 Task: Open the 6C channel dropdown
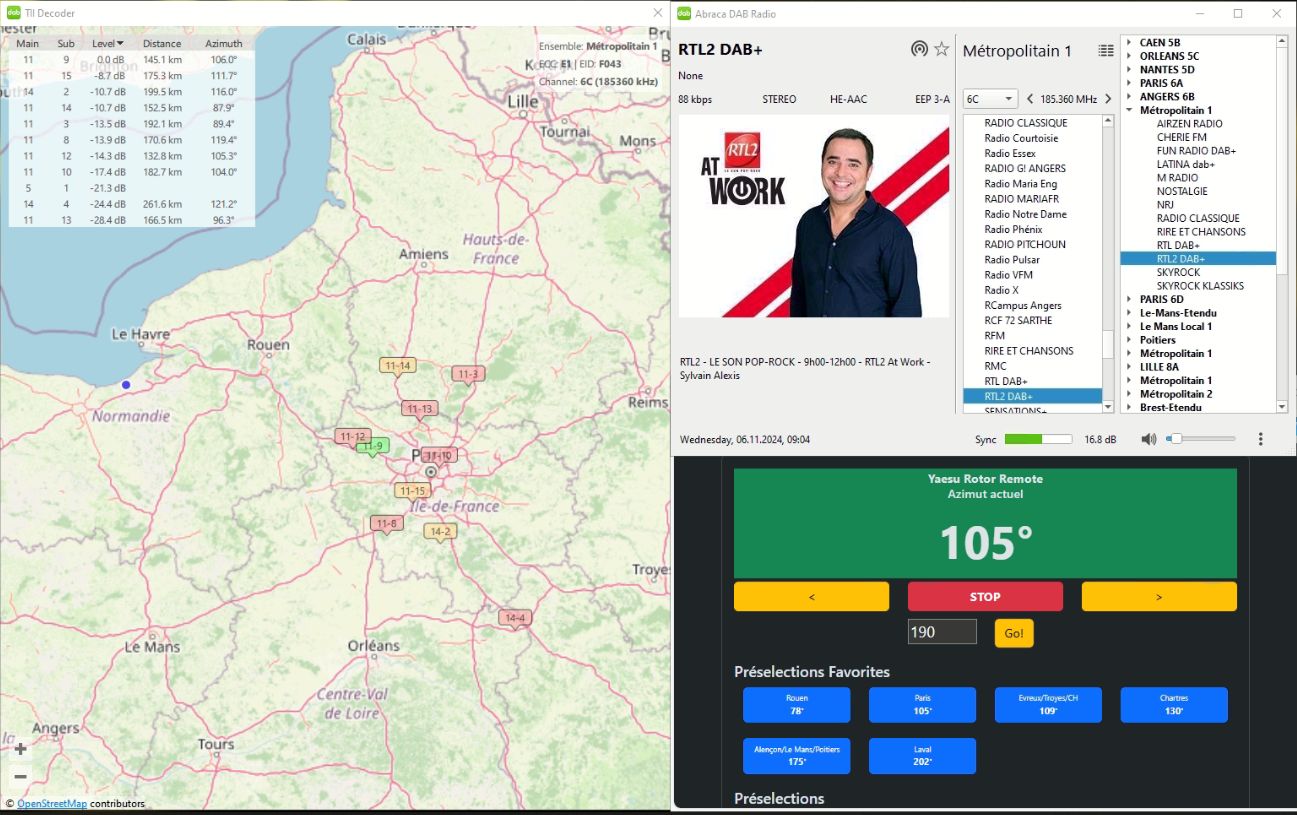click(x=990, y=99)
